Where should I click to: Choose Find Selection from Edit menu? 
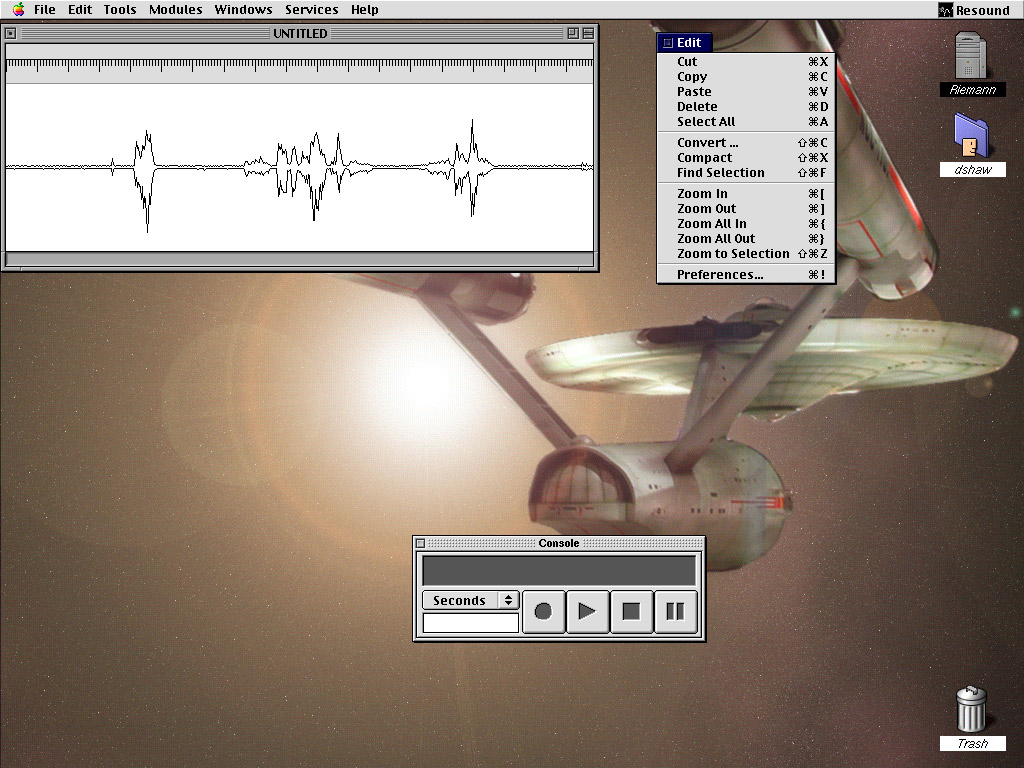746,172
